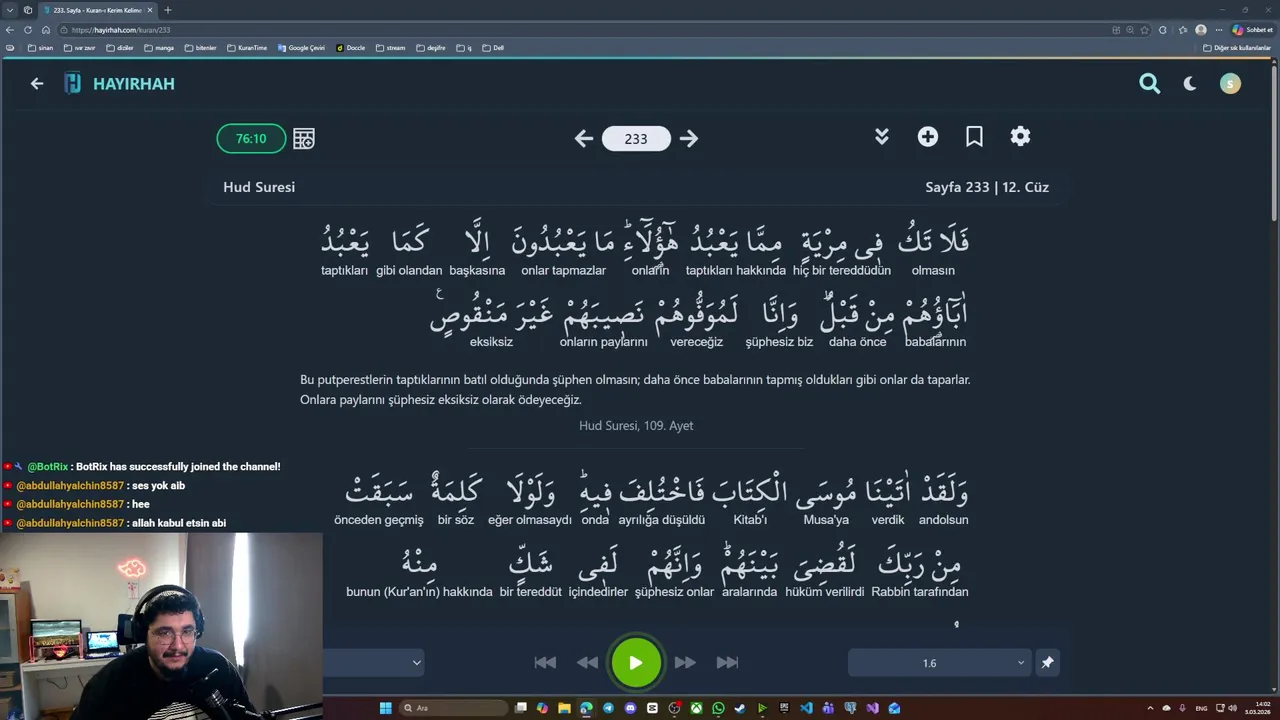Open the table grid icon beside the timer
The height and width of the screenshot is (720, 1280).
pyautogui.click(x=304, y=139)
